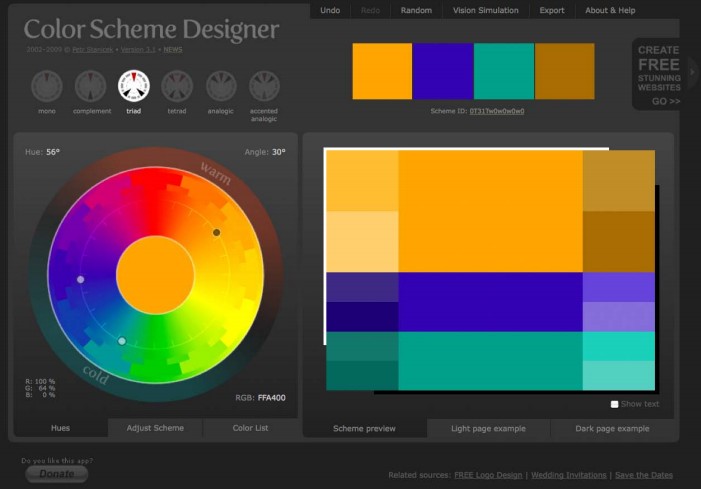
Task: Select the analogic scheme icon
Action: pos(221,86)
